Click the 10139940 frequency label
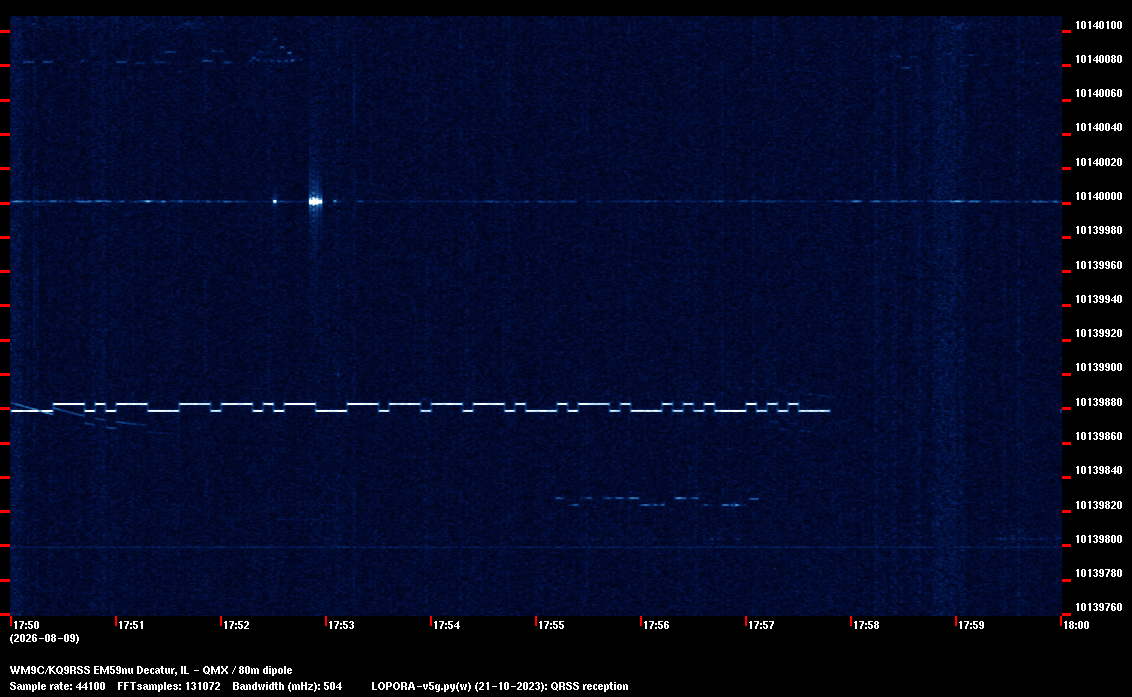Viewport: 1132px width, 697px height. pos(1098,299)
